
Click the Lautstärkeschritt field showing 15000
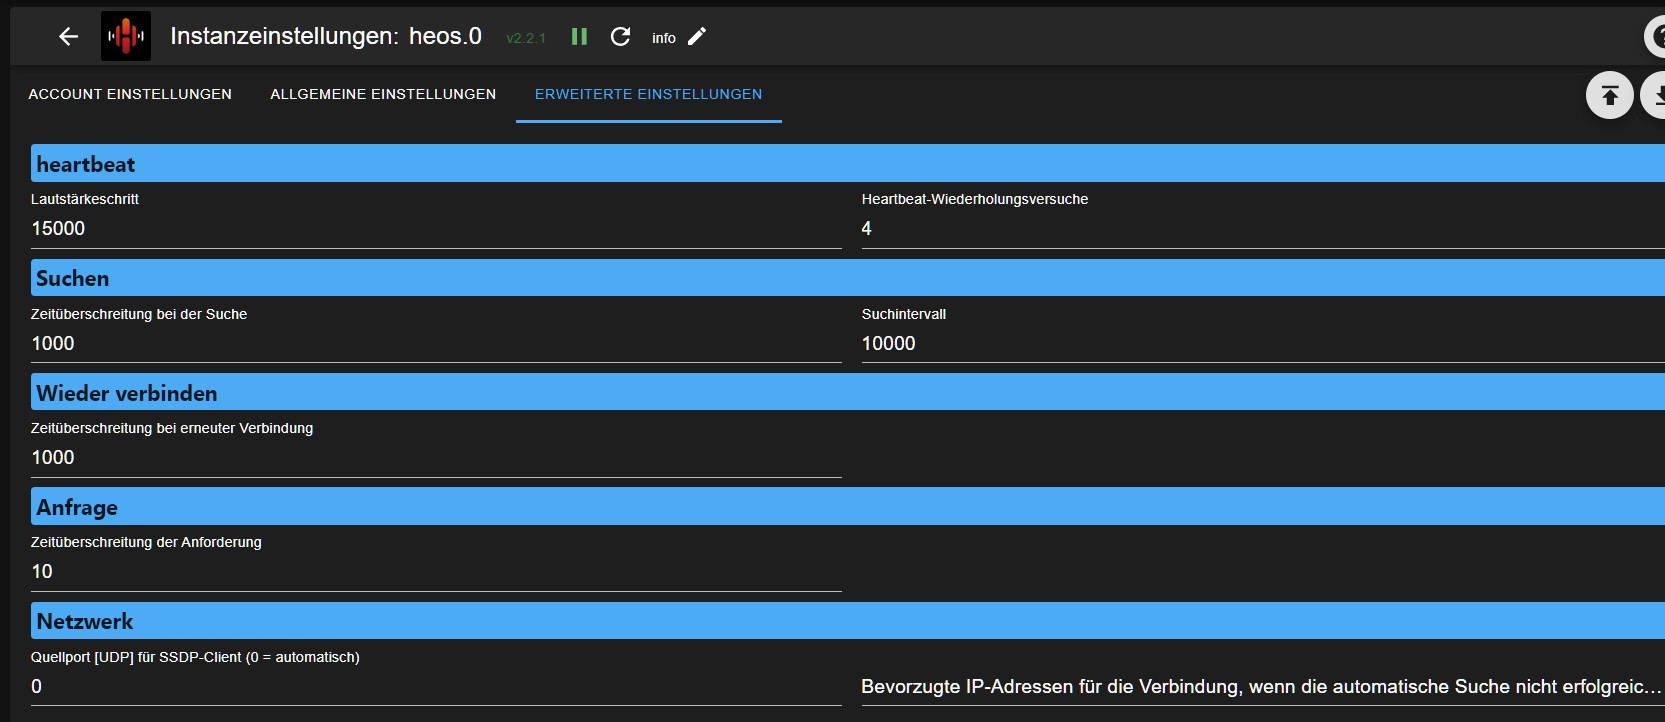436,229
